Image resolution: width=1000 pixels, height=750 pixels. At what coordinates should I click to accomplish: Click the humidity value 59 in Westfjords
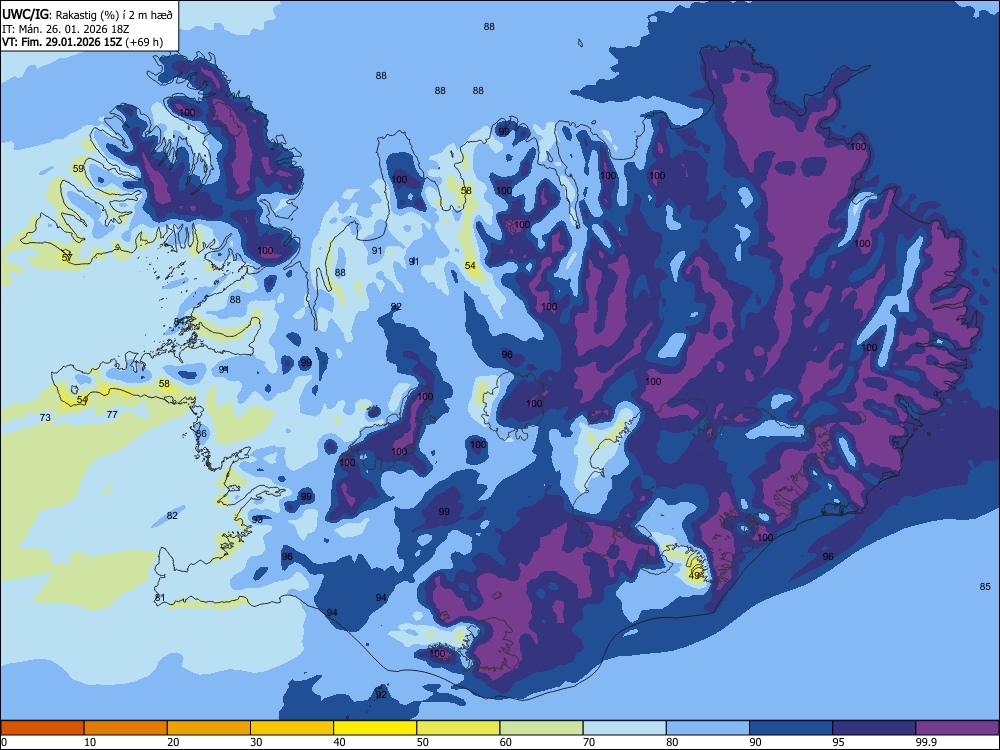click(x=78, y=169)
